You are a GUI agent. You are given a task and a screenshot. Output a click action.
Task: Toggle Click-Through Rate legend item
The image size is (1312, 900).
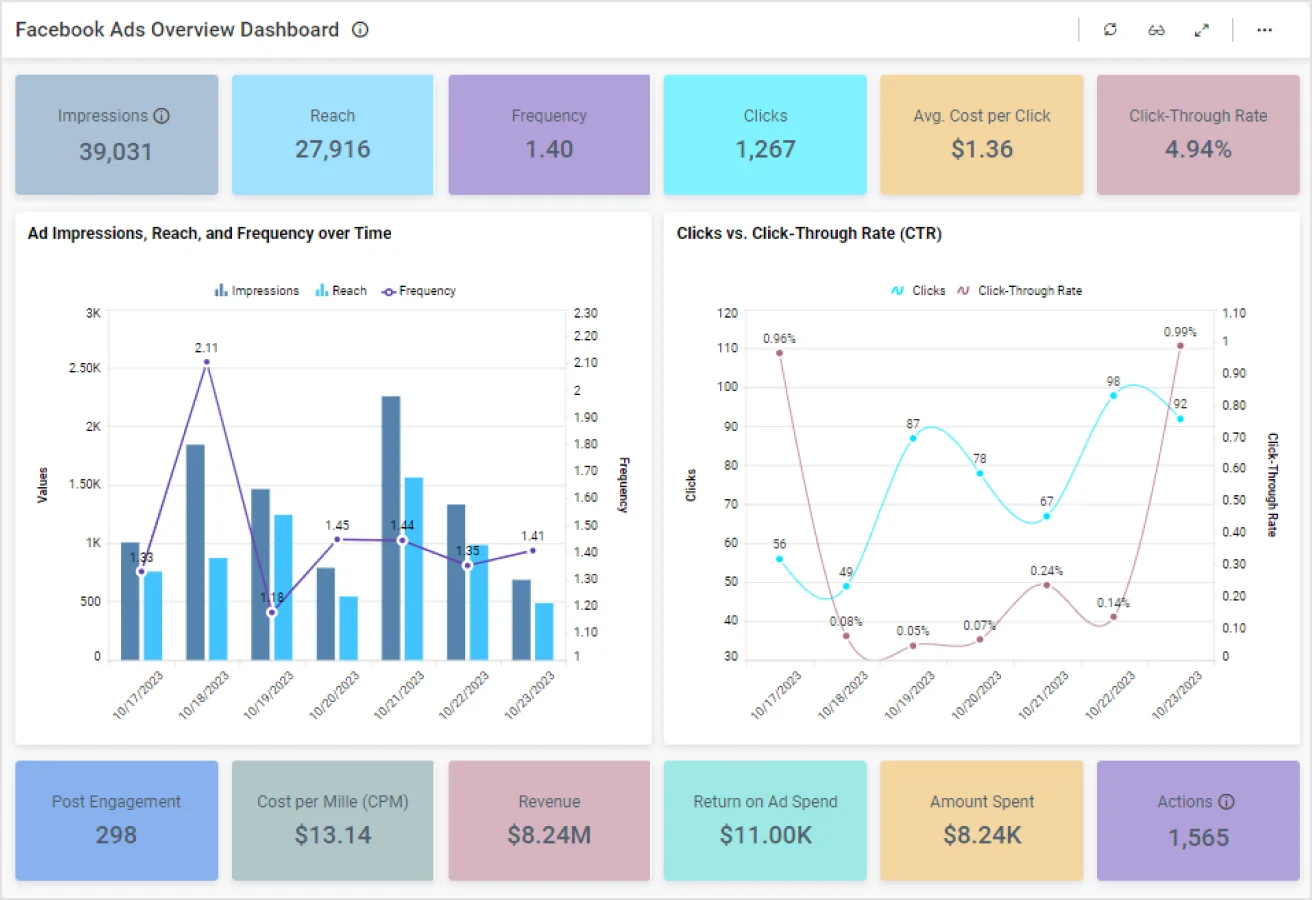1020,291
